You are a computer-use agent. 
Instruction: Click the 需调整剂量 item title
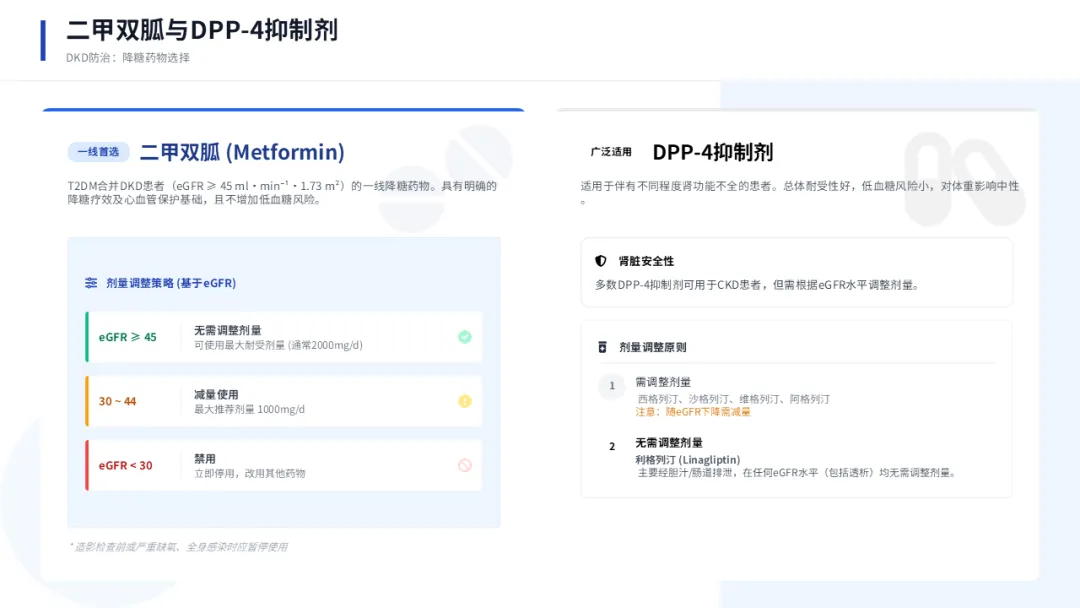point(663,381)
